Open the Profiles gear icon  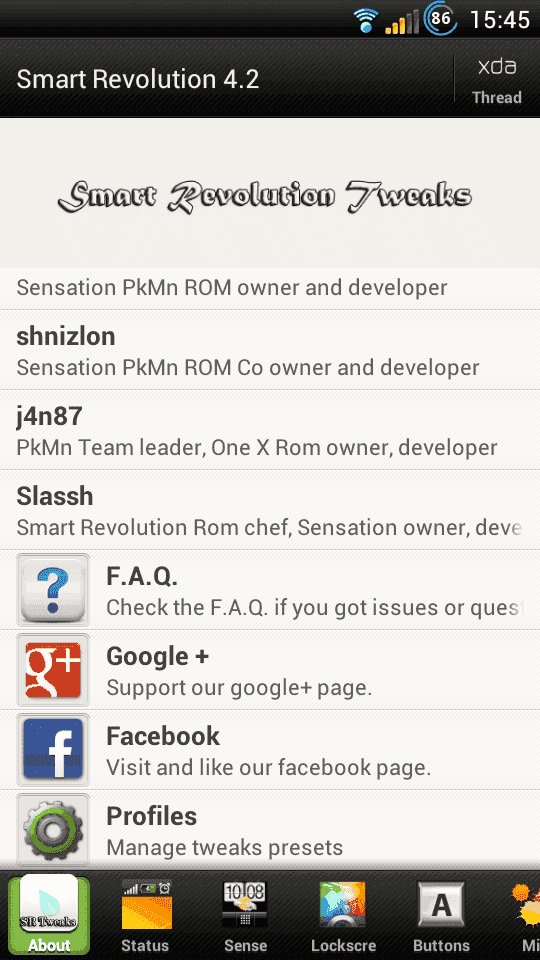tap(53, 830)
